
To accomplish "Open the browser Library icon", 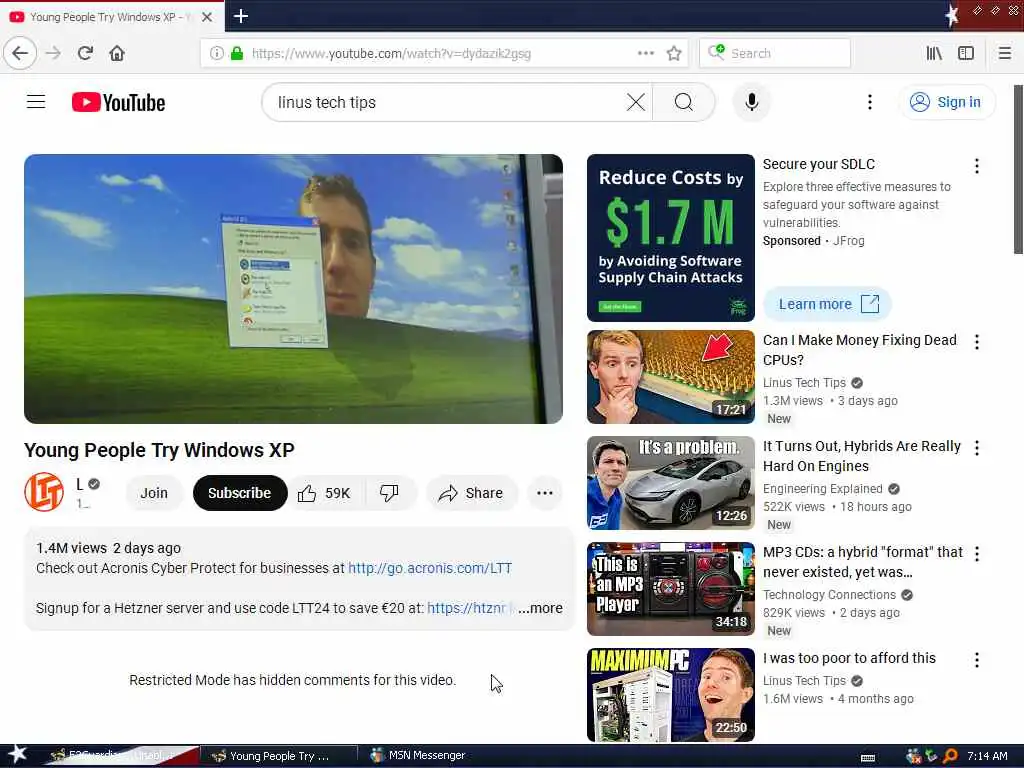I will coord(934,53).
